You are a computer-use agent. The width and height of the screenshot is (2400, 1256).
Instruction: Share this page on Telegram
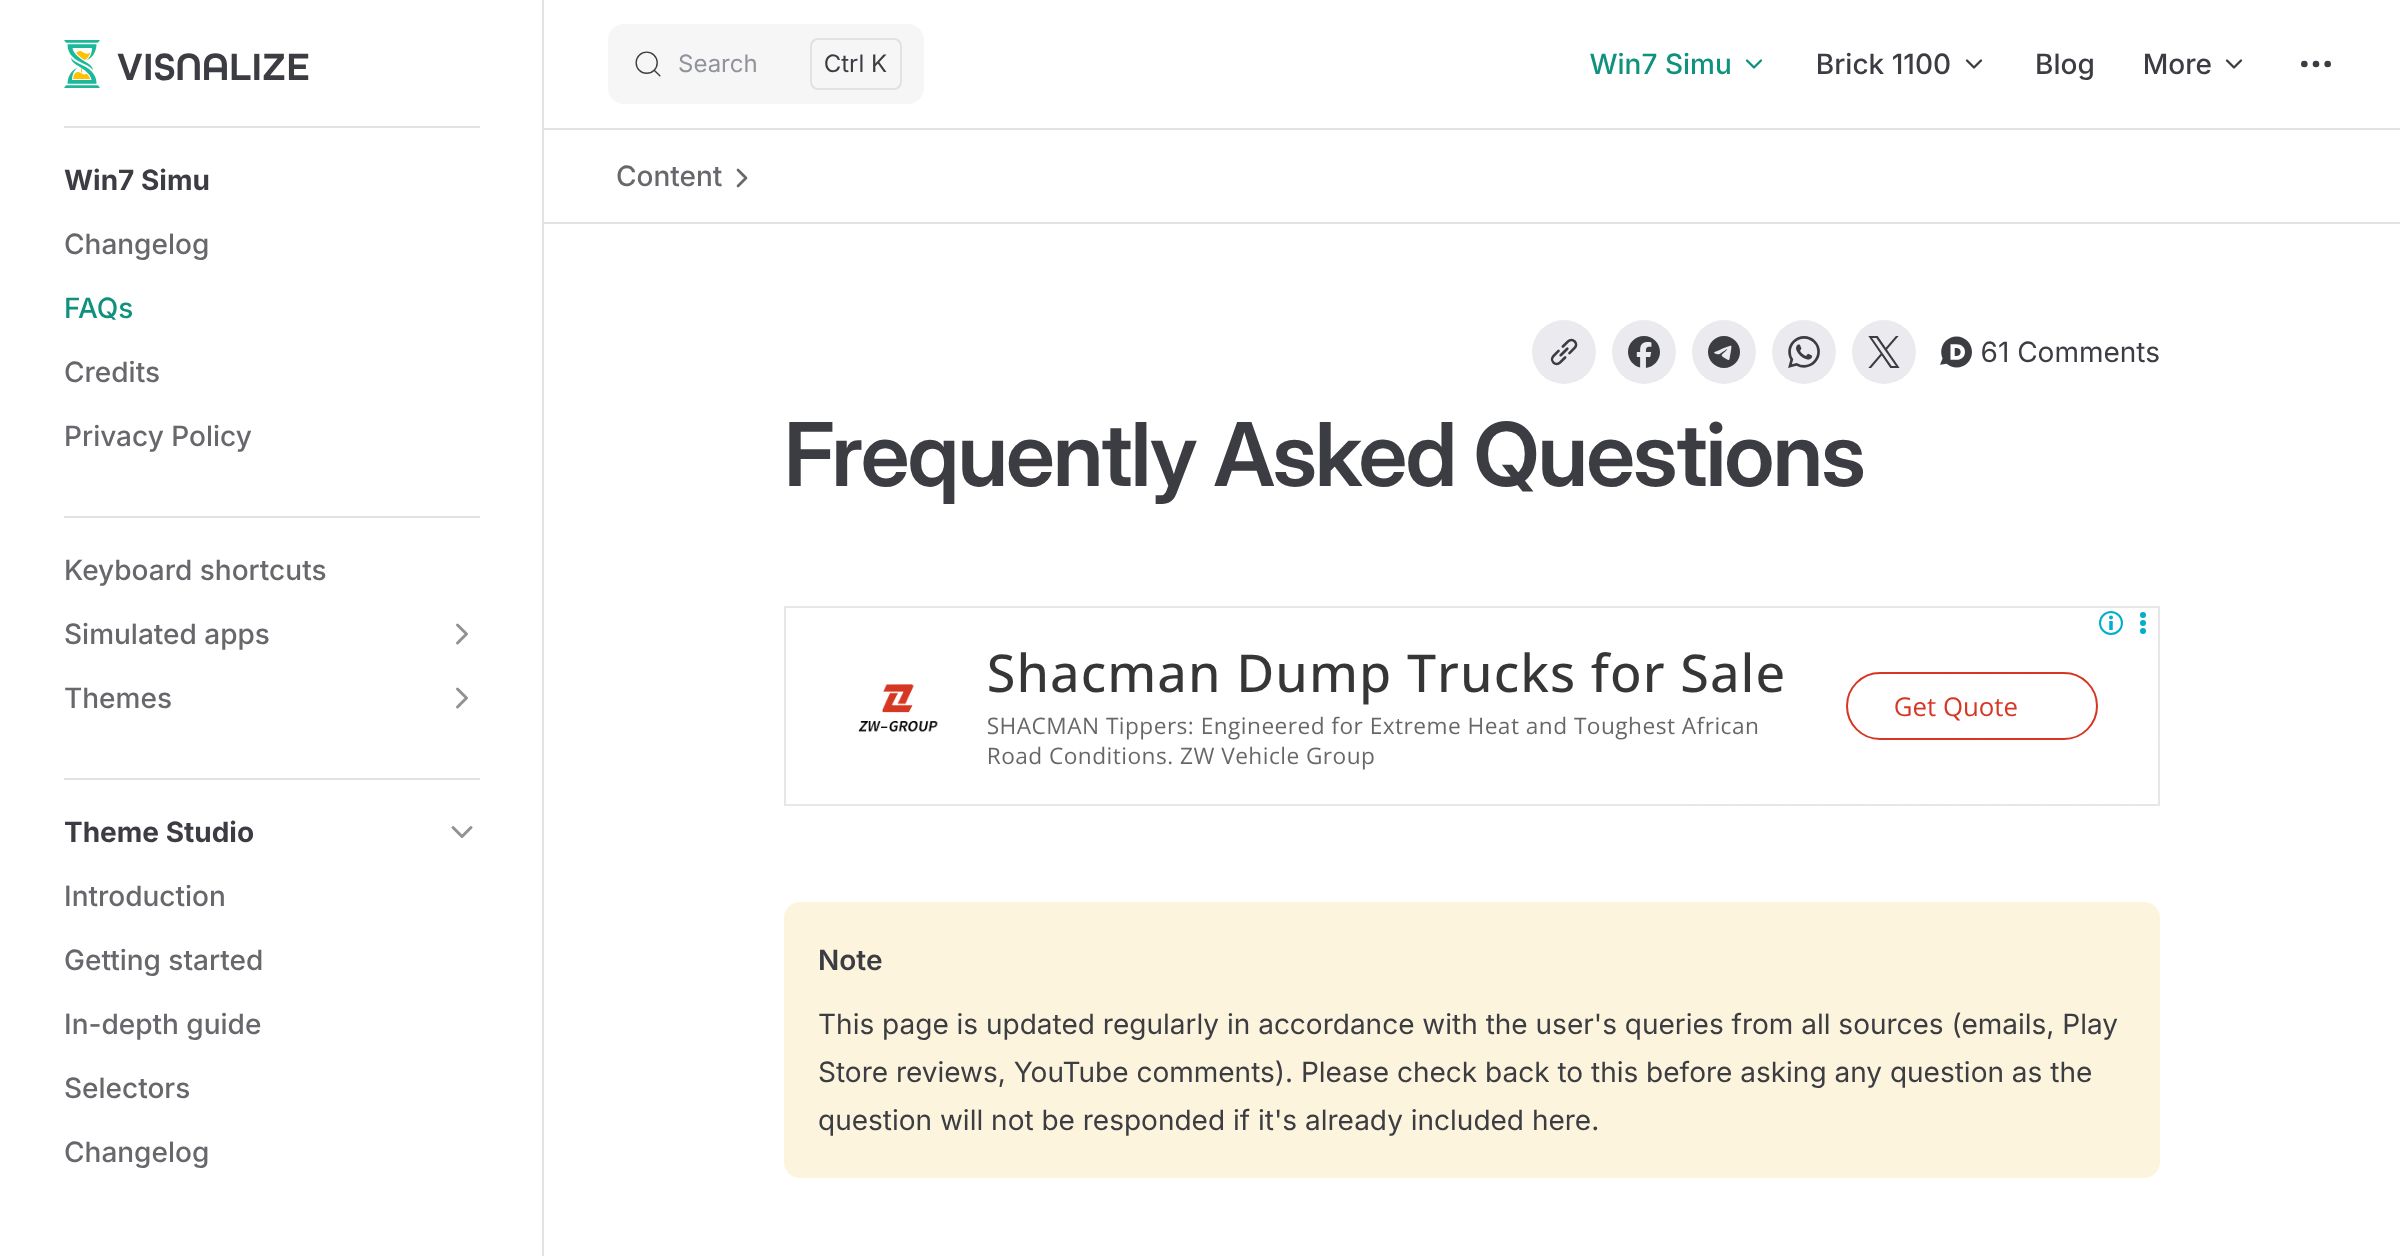(1724, 352)
